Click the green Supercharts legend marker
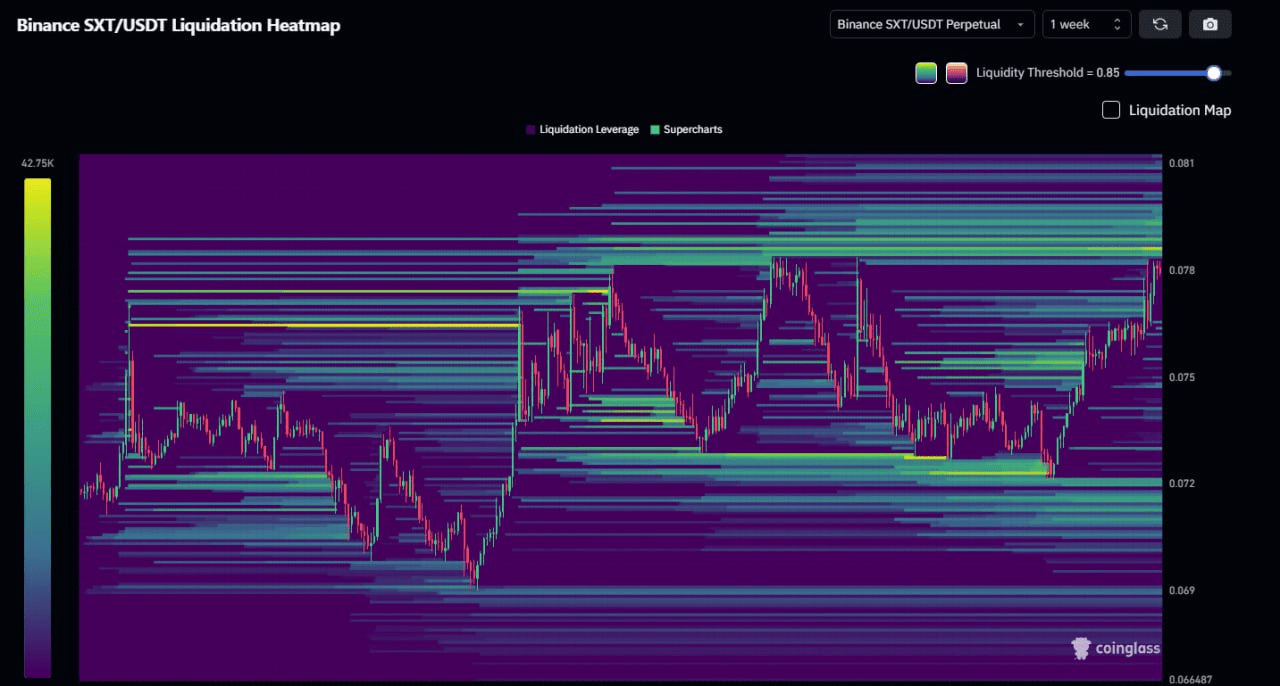 (655, 130)
